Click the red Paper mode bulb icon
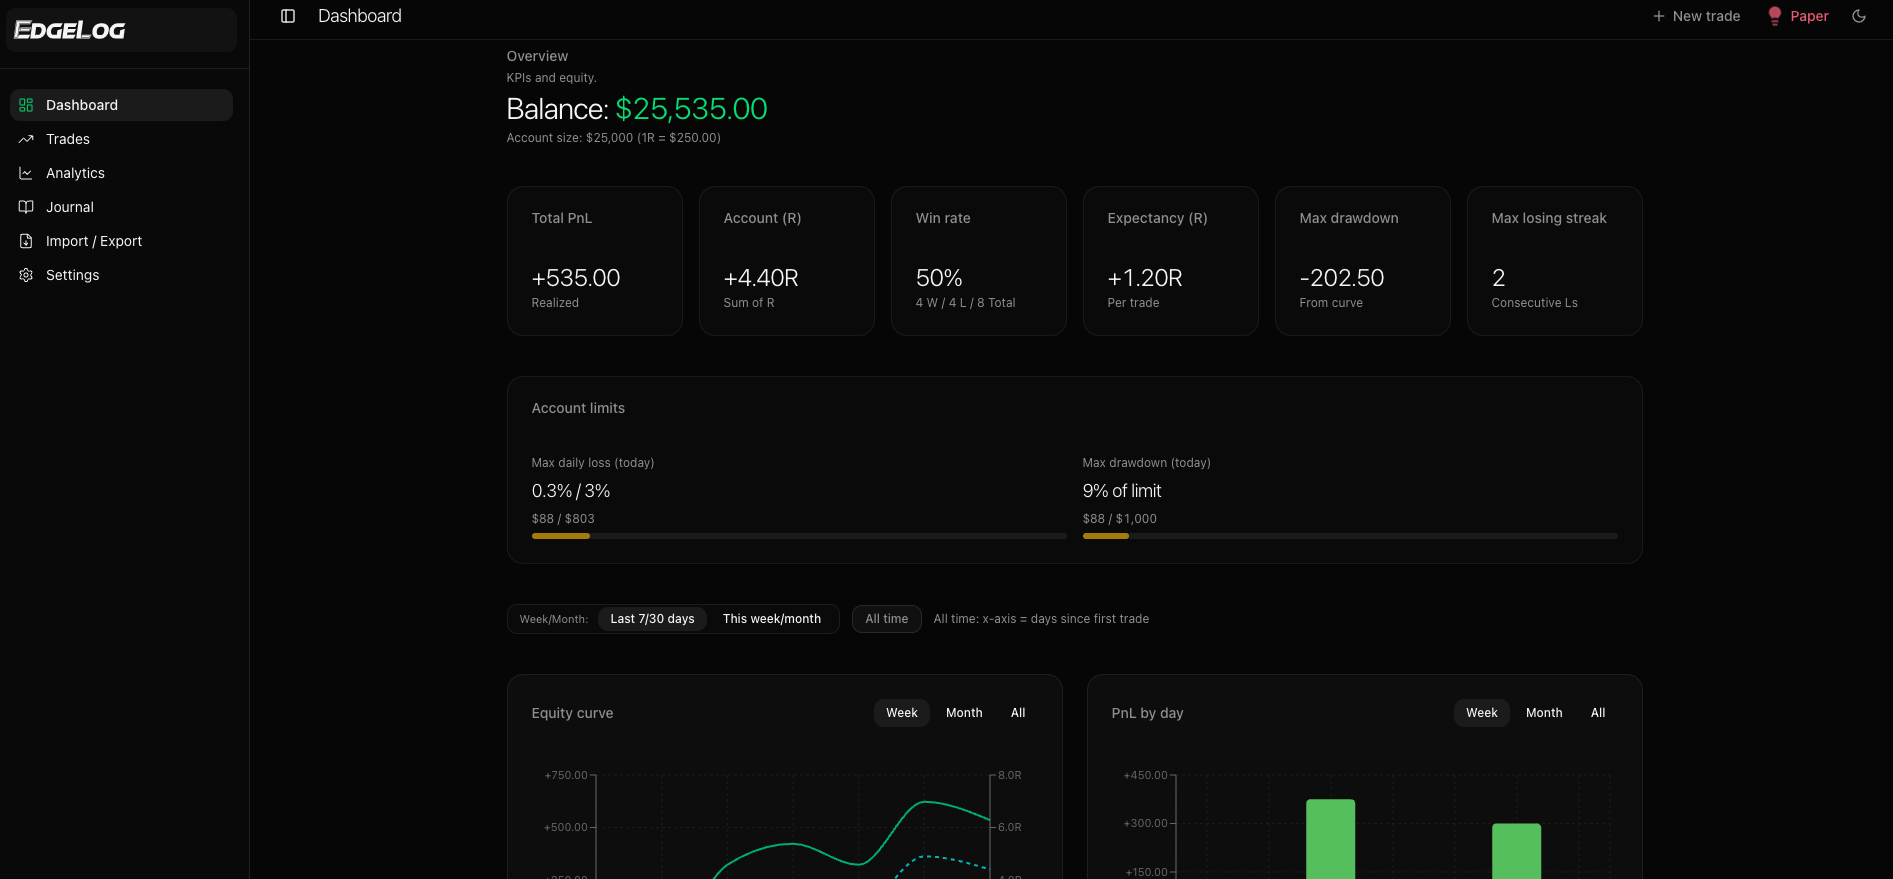Screen dimensions: 1893x879 (1775, 16)
